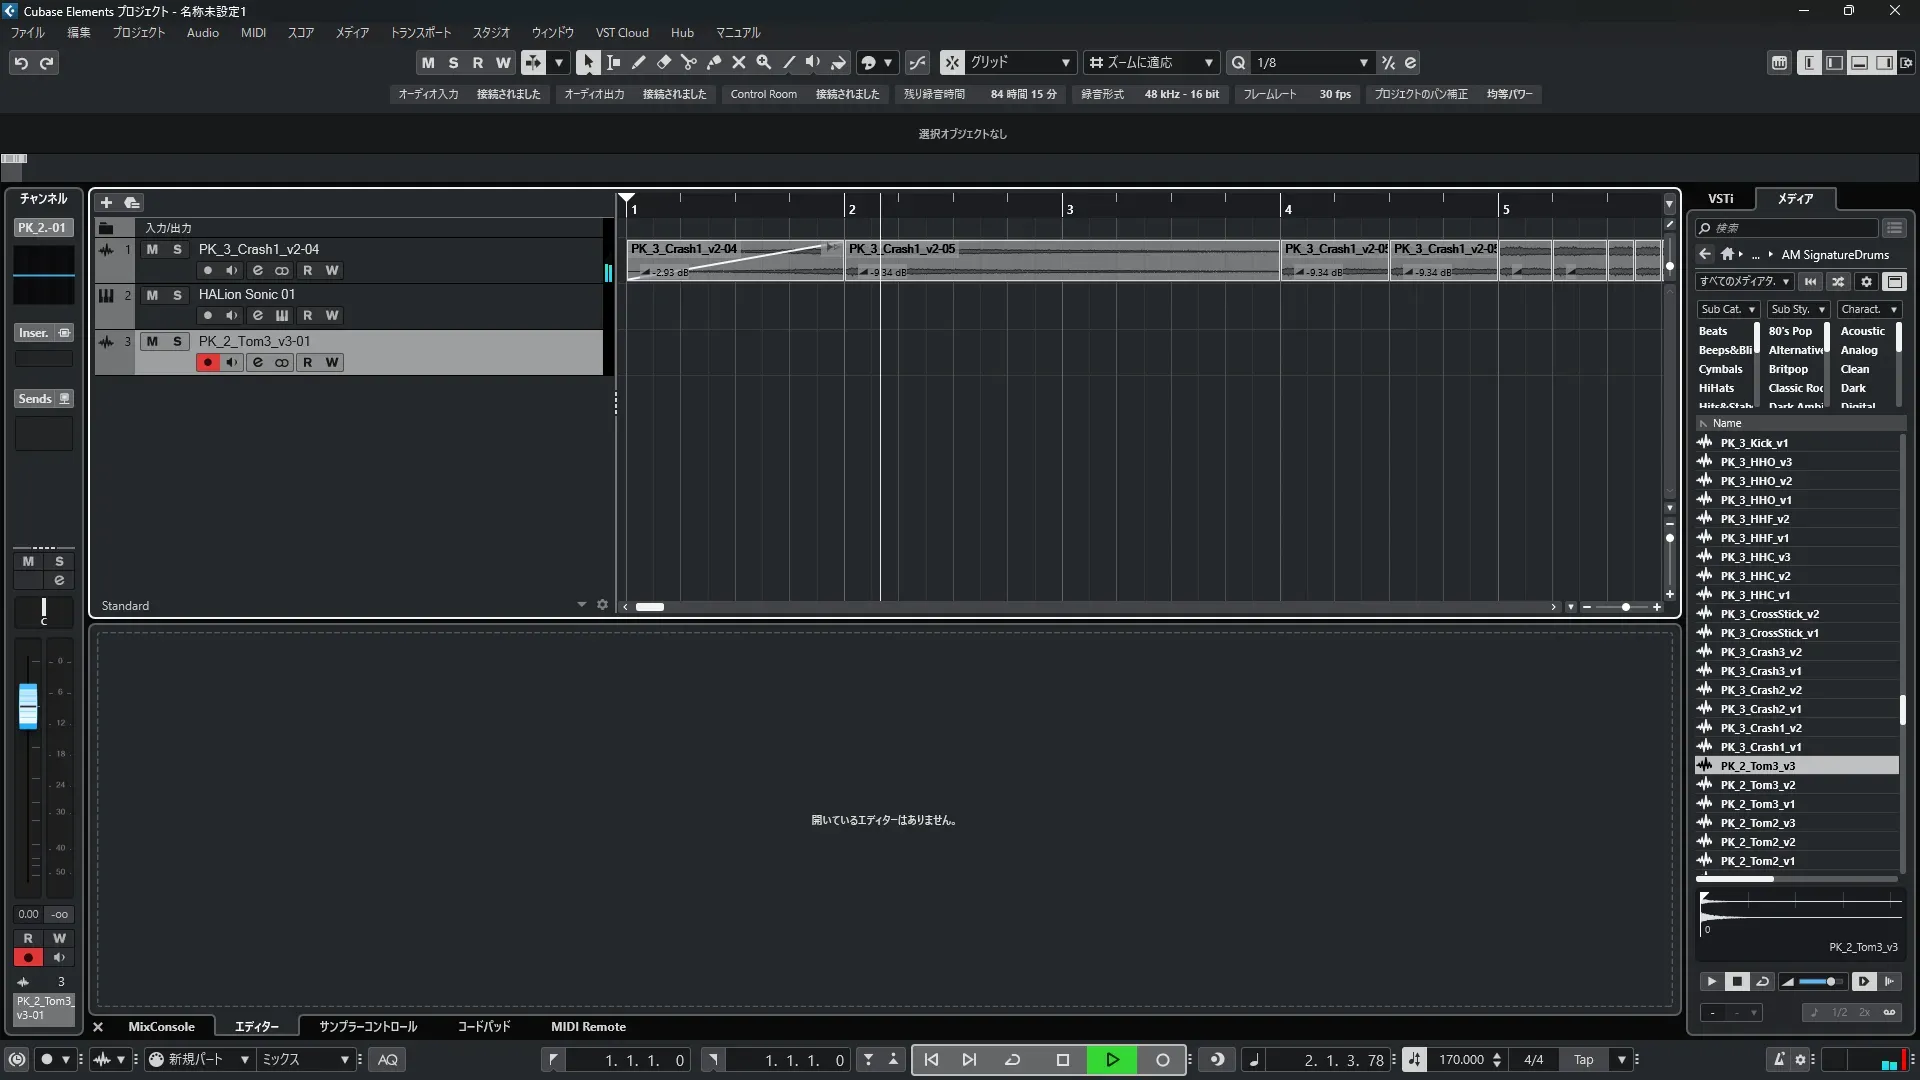1920x1080 pixels.
Task: Expand the Sub Cat. filter dropdown
Action: pyautogui.click(x=1728, y=310)
